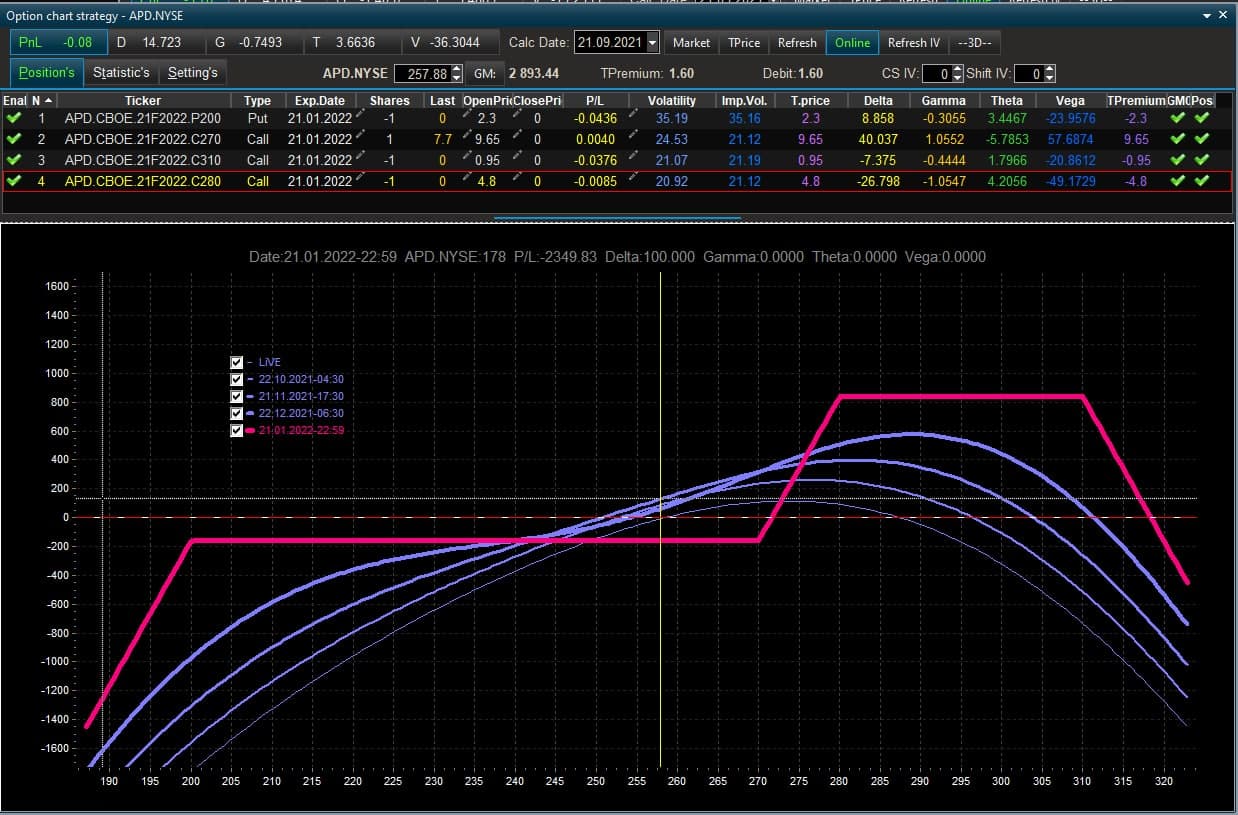Switch to the Statistic's tab
This screenshot has height=815, width=1238.
121,72
